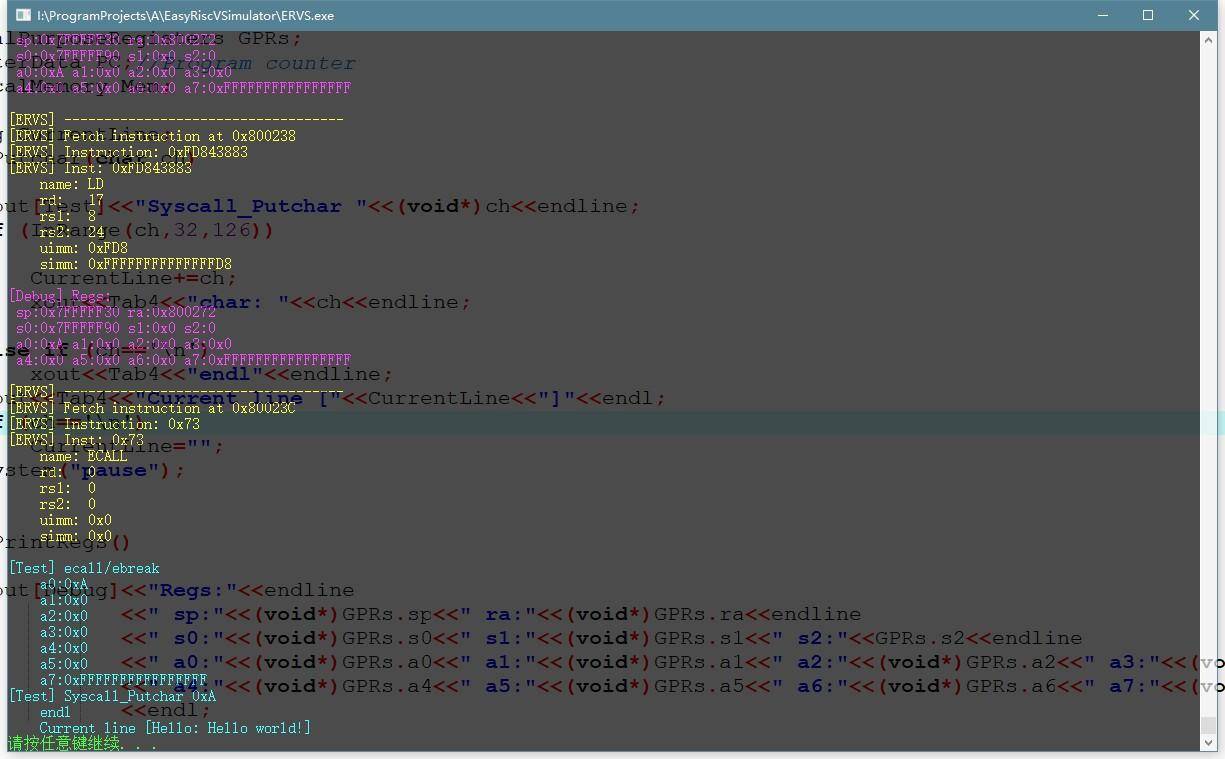The height and width of the screenshot is (759, 1225).
Task: Close the ERVS.exe console window
Action: pyautogui.click(x=1194, y=15)
